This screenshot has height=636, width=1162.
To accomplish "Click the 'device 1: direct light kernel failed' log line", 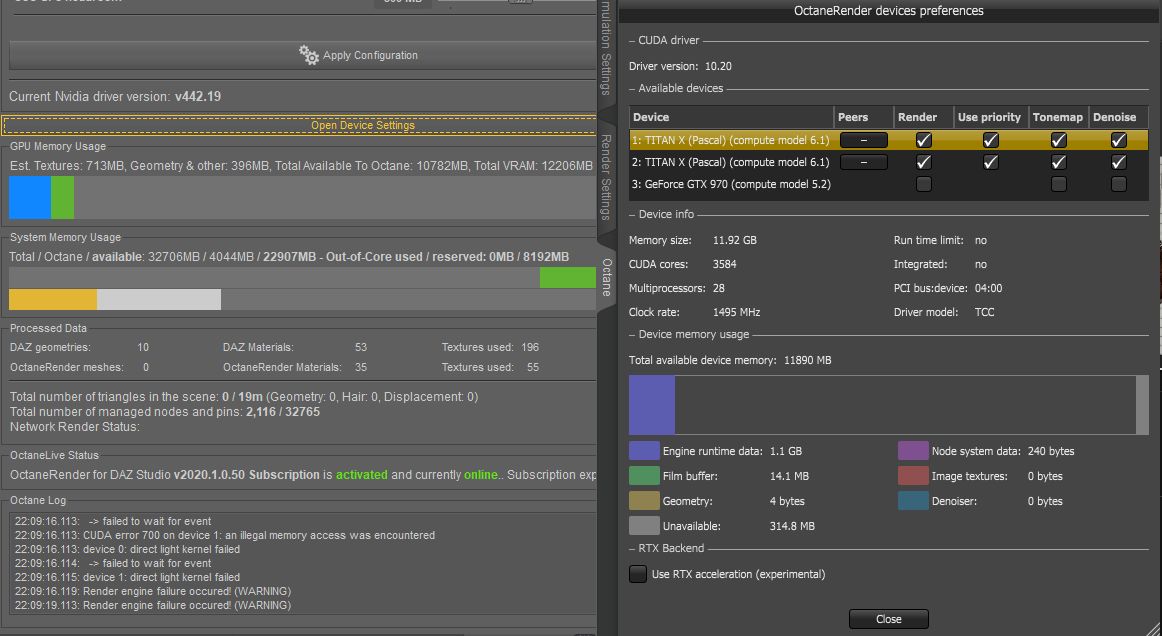I will [127, 577].
